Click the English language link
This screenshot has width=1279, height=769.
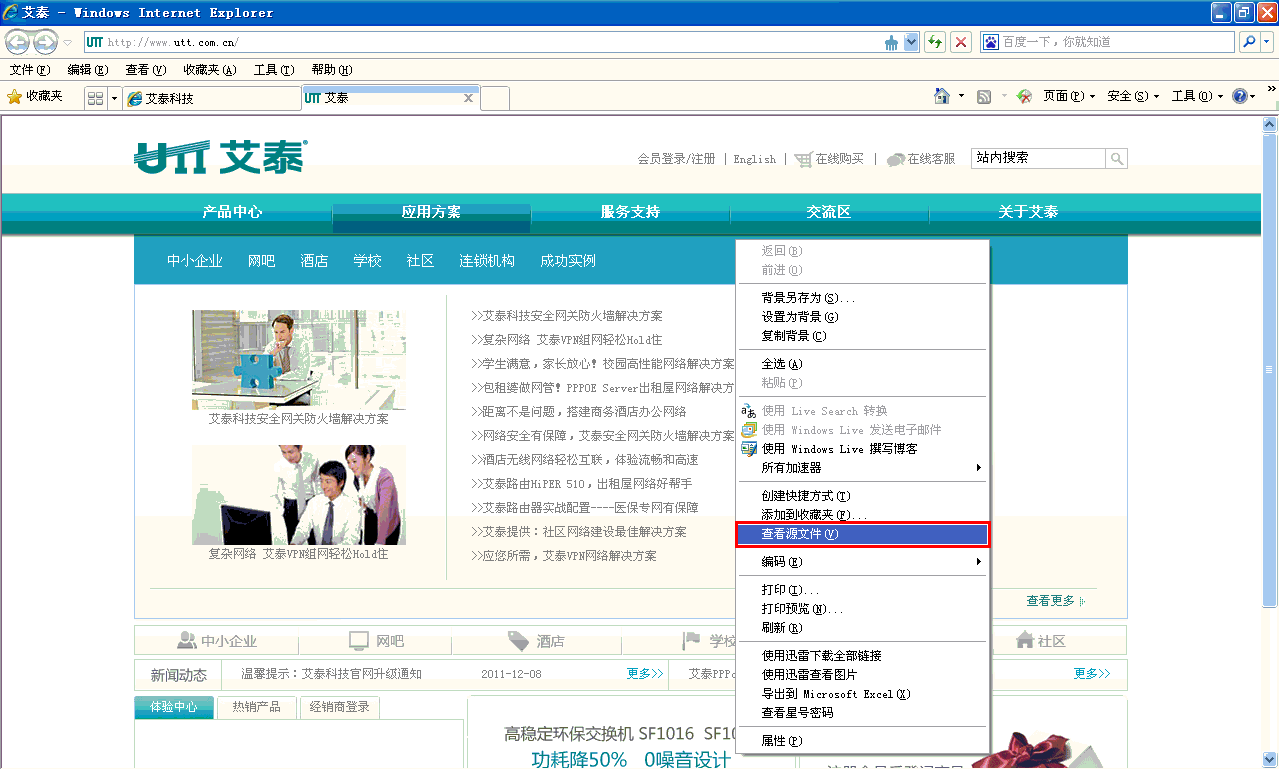point(755,159)
